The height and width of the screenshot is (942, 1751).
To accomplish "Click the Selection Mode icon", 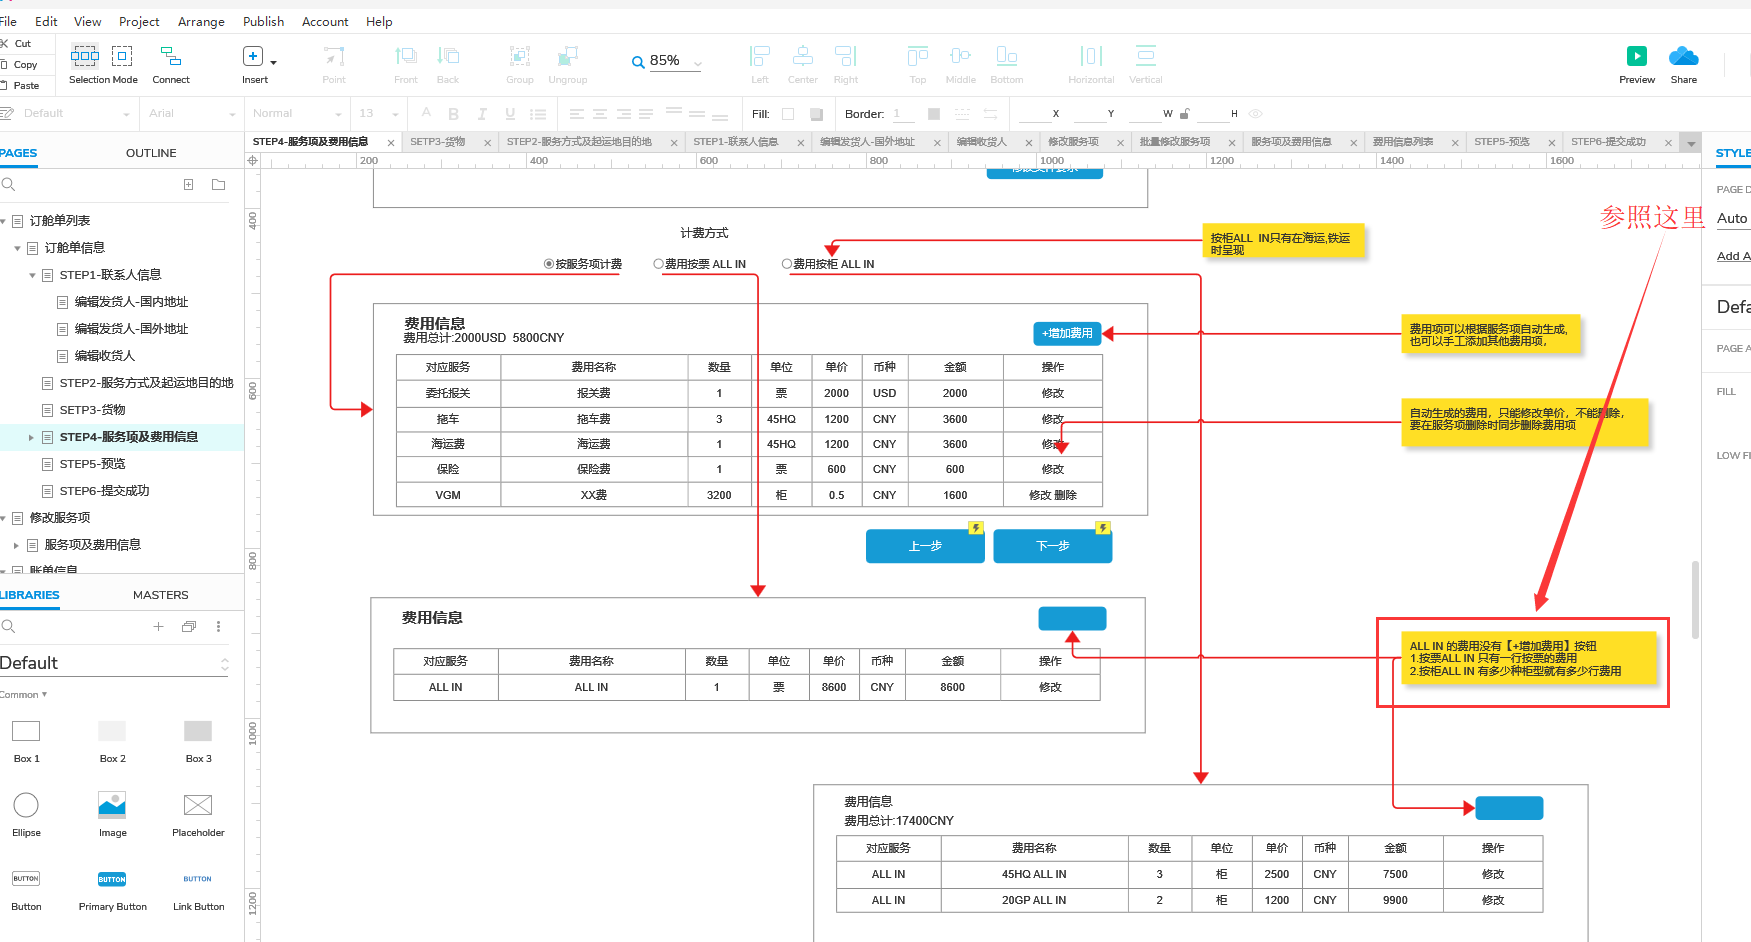I will coord(85,56).
